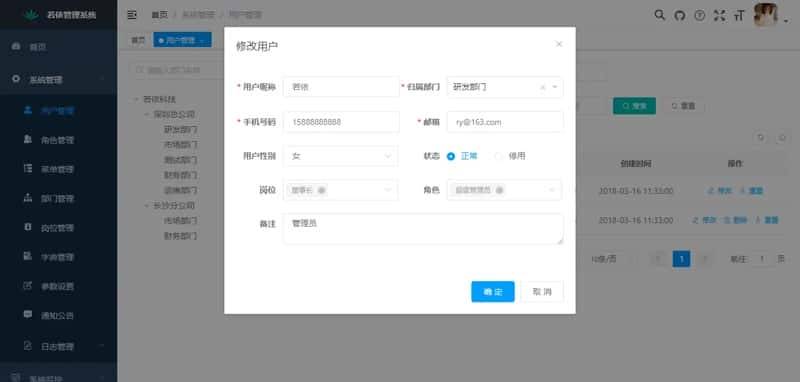Screen dimensions: 800x382
Task: Switch to the 首页 tag tab
Action: pos(138,40)
